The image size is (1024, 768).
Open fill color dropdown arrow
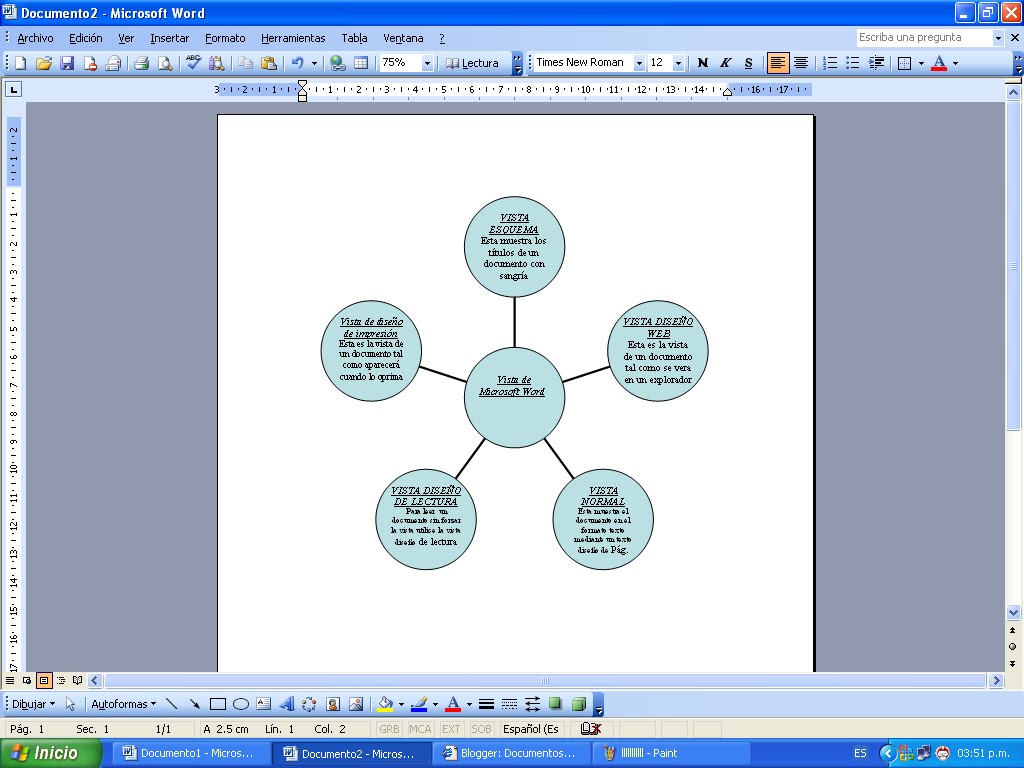coord(401,704)
